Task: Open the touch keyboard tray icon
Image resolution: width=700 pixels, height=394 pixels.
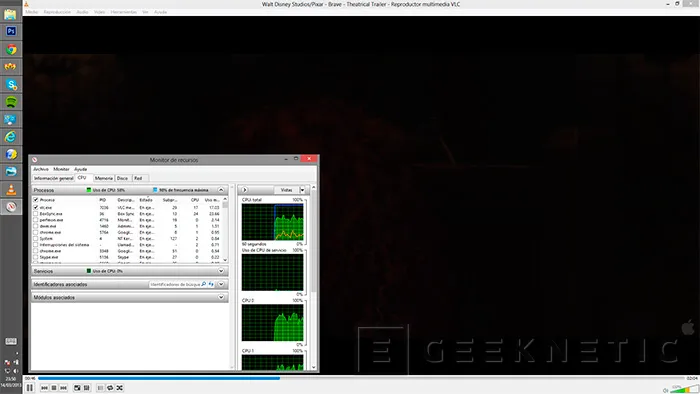Action: [x=11, y=341]
